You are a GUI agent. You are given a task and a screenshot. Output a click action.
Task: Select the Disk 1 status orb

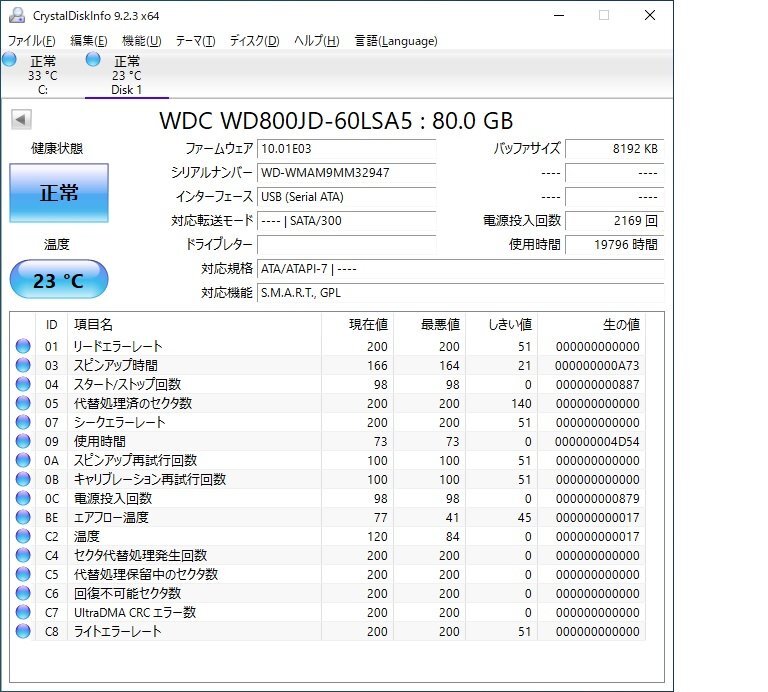coord(93,60)
